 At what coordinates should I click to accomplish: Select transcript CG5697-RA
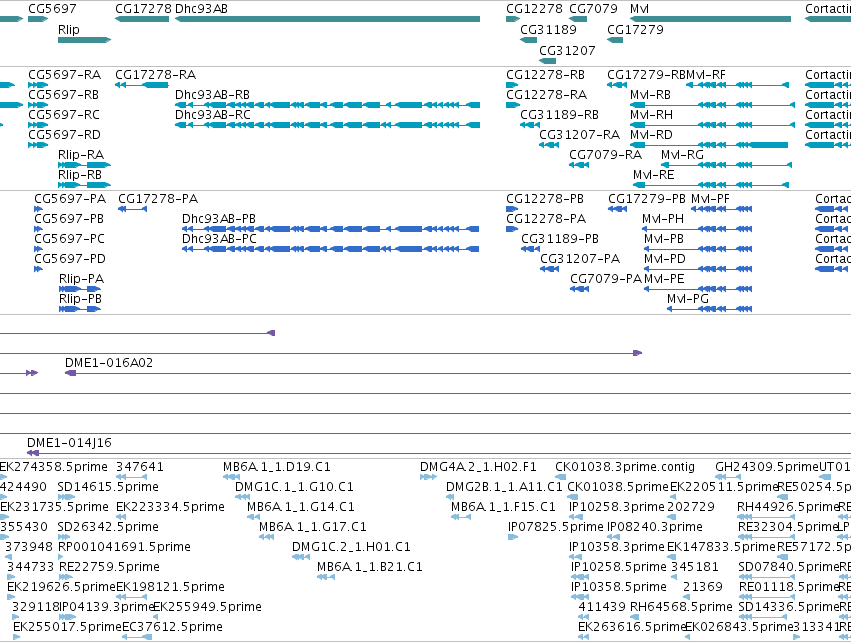[38, 85]
